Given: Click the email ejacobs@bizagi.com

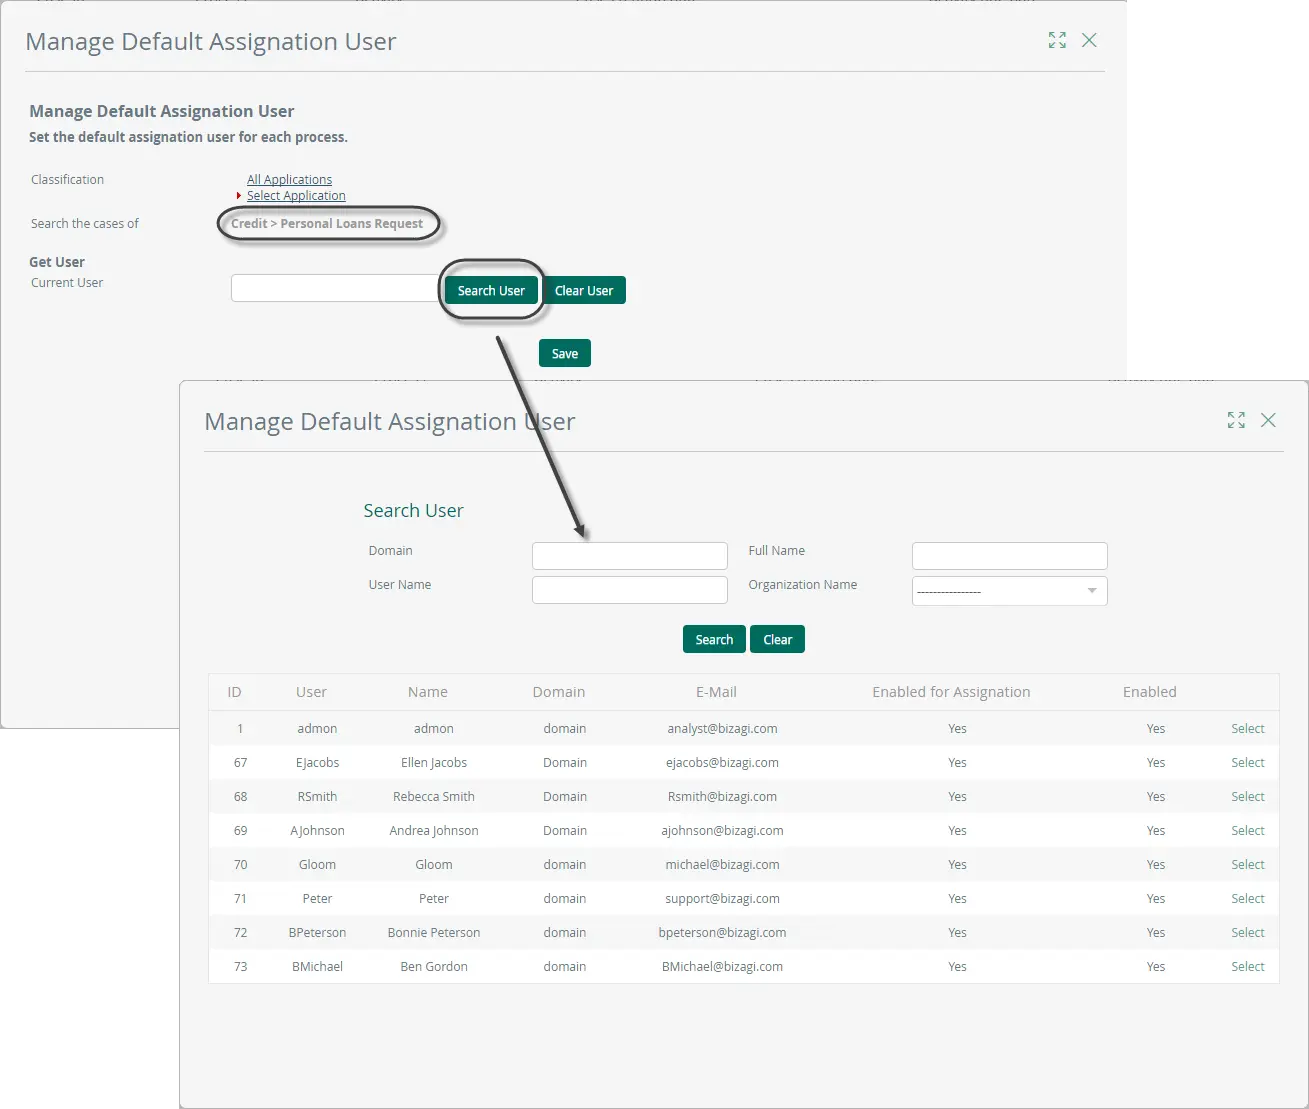Looking at the screenshot, I should point(722,763).
